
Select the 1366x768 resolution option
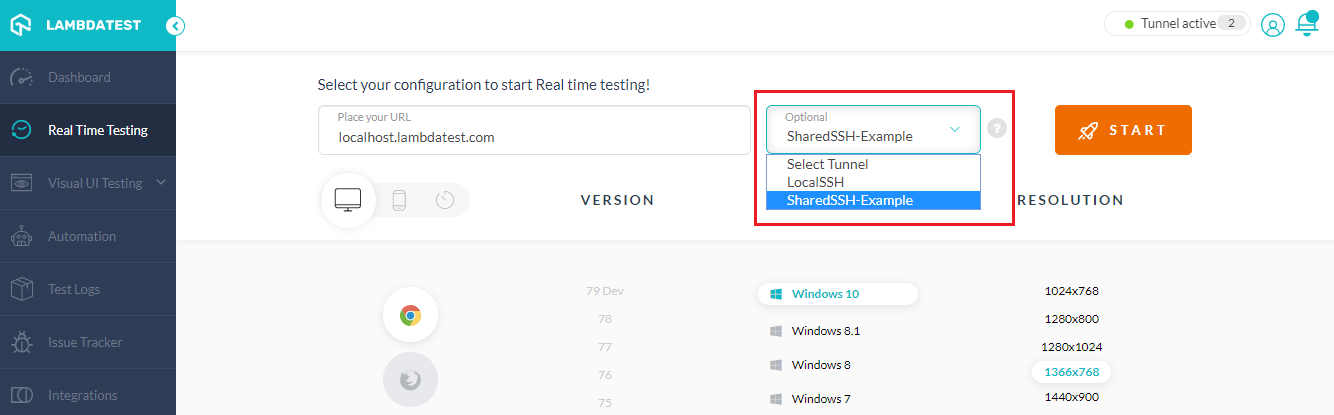pyautogui.click(x=1071, y=372)
